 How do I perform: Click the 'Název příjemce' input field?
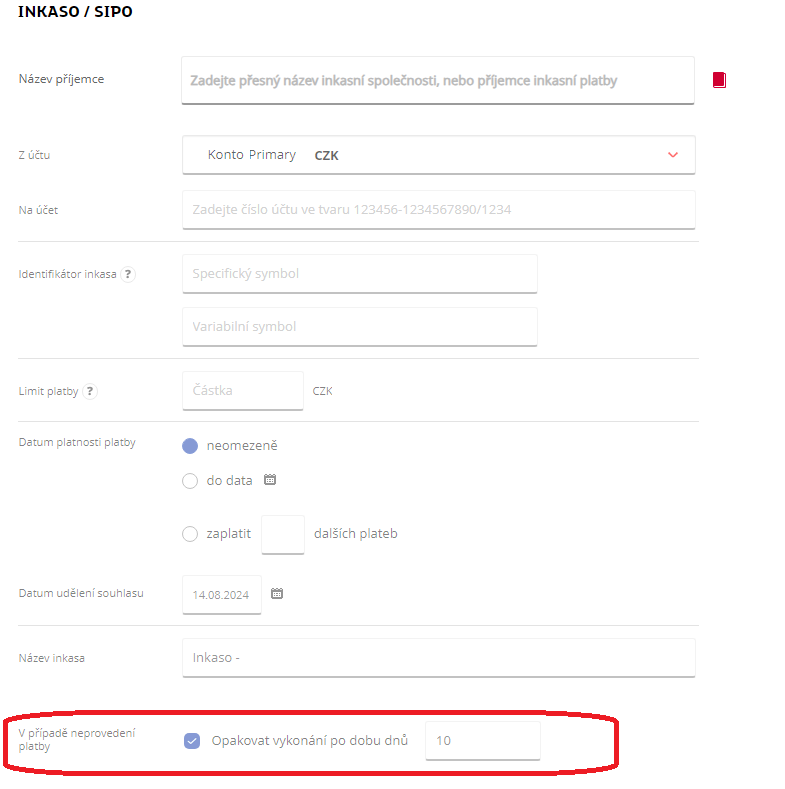[437, 80]
